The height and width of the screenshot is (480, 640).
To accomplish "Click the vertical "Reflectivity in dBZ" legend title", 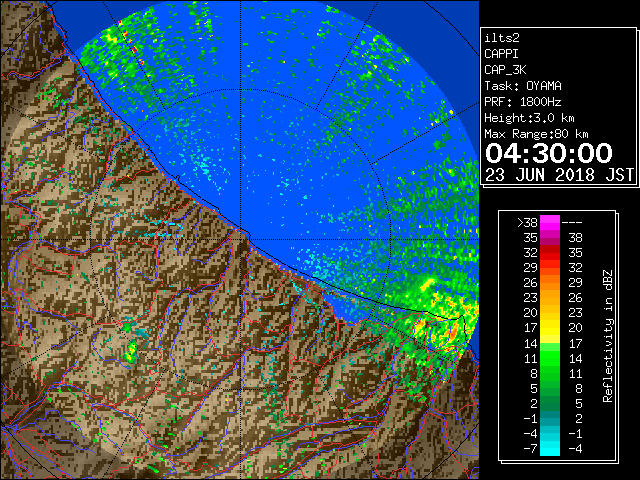I will tap(608, 336).
